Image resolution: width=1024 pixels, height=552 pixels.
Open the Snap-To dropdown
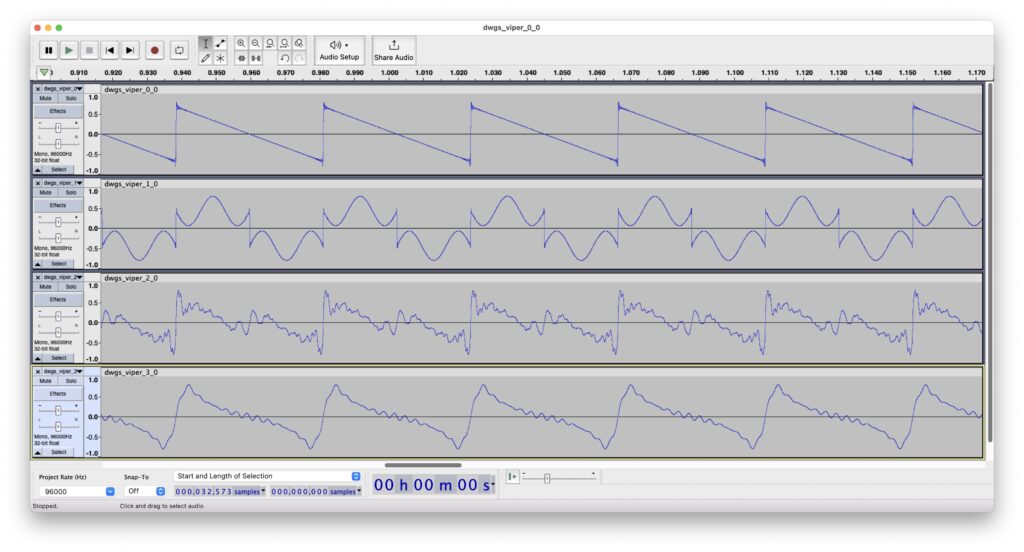(160, 491)
